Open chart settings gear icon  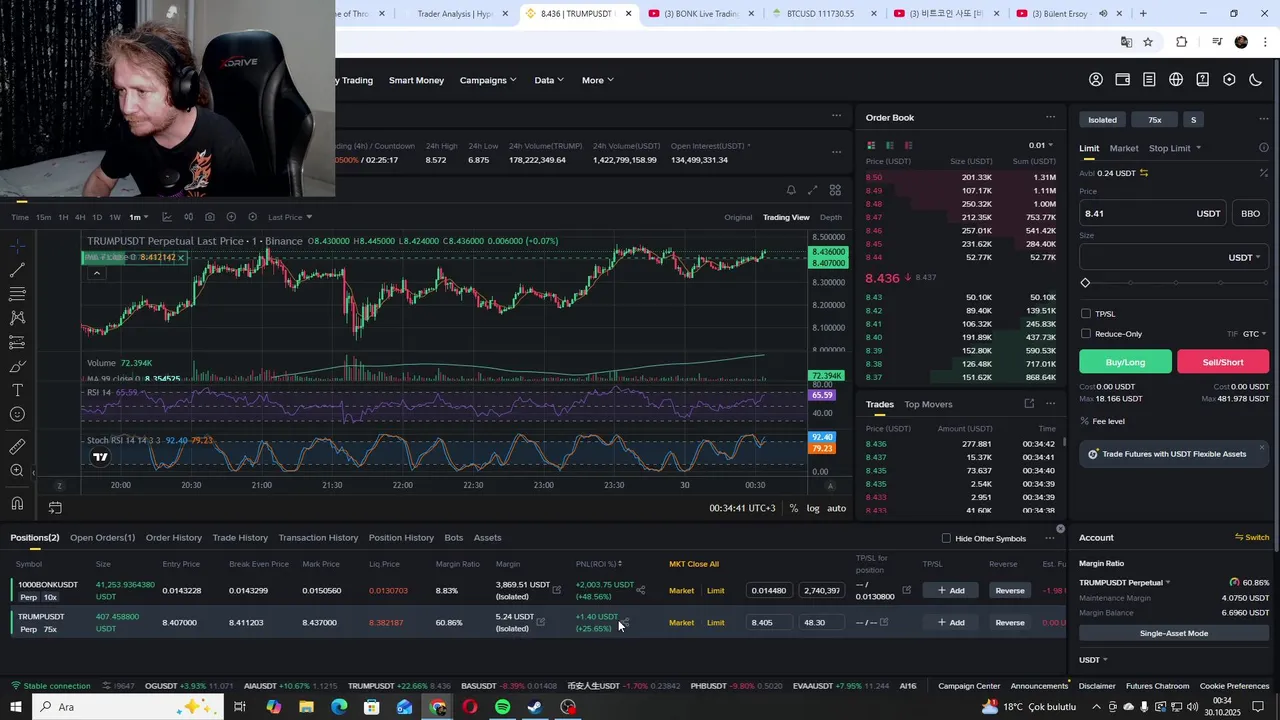(252, 217)
